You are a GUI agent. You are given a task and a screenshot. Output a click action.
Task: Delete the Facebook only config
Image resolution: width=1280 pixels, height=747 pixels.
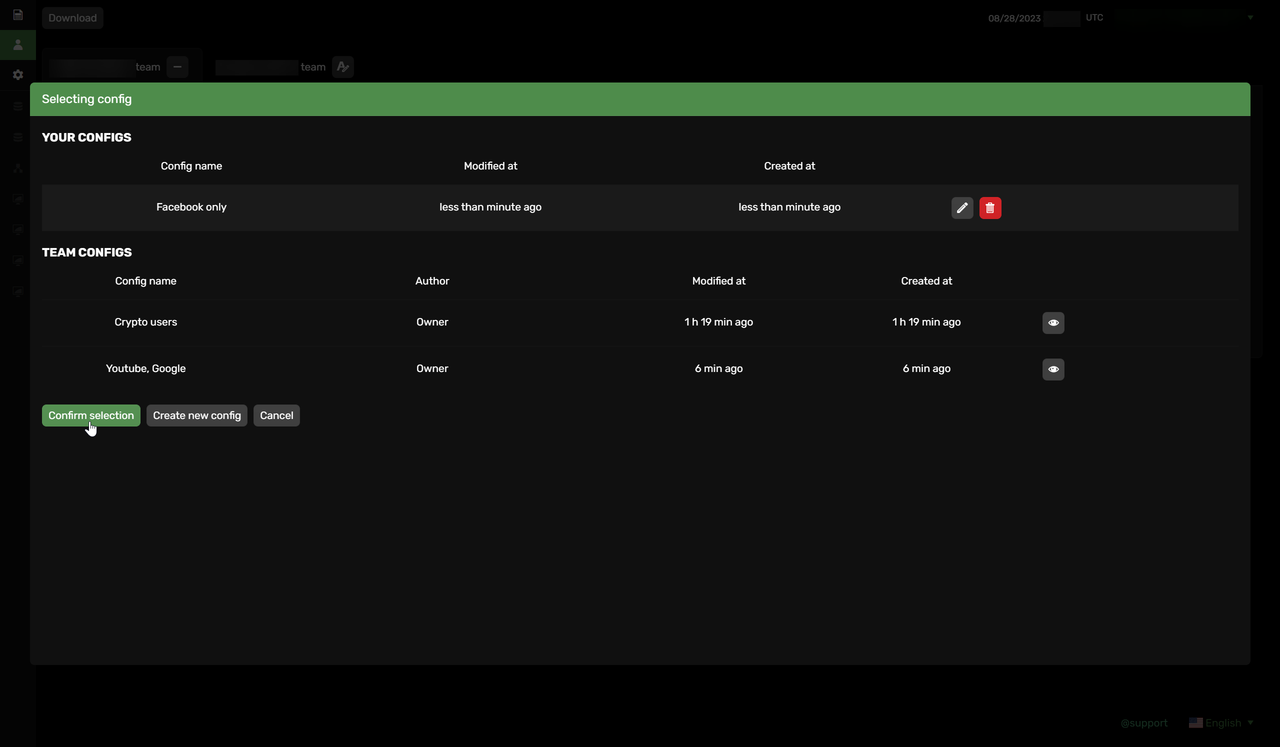(x=990, y=208)
